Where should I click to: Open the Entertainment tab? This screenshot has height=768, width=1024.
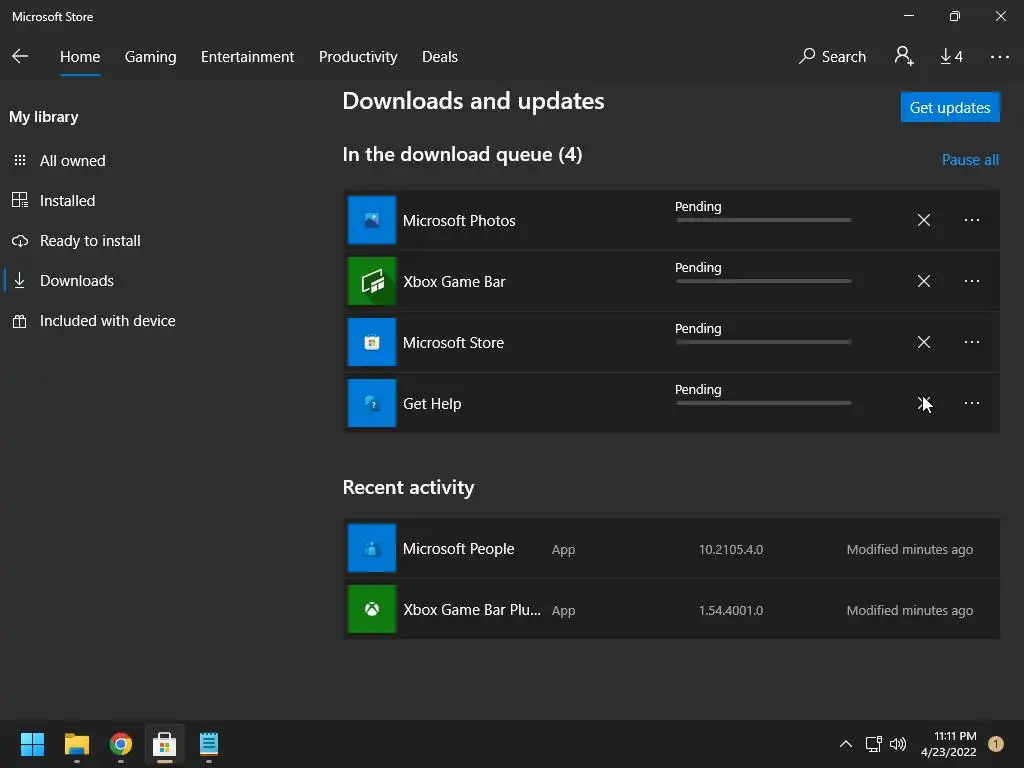click(x=248, y=57)
